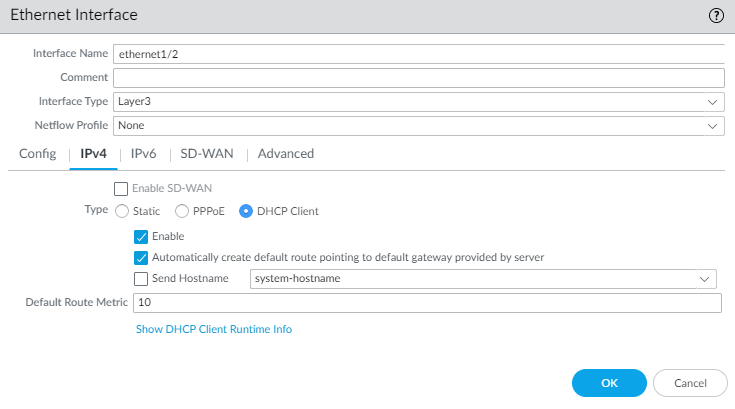Switch to the Config tab

coord(37,154)
